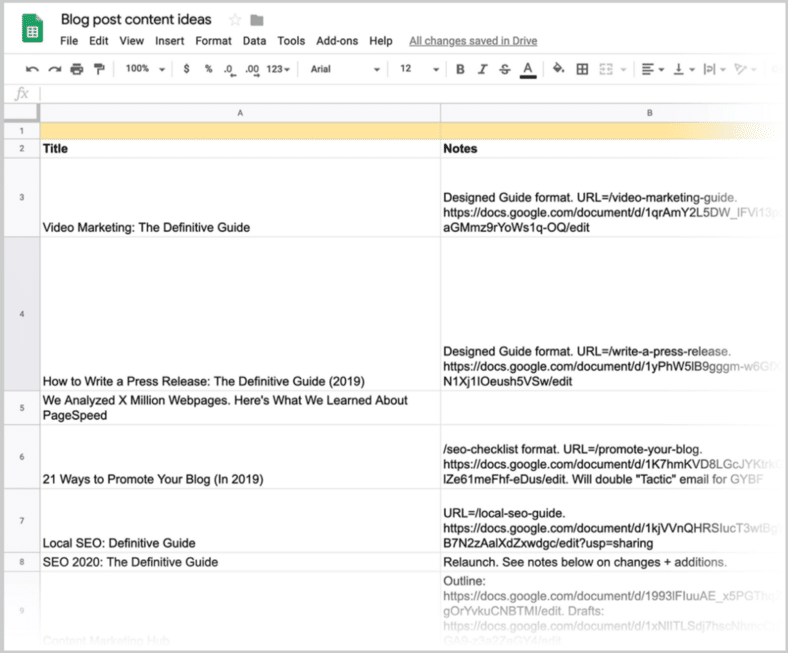The height and width of the screenshot is (653, 788).
Task: Open the text color picker
Action: 528,69
